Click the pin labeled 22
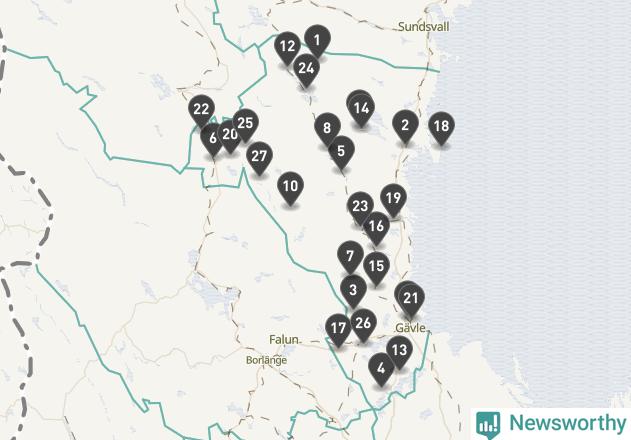The width and height of the screenshot is (631, 440). click(x=201, y=109)
